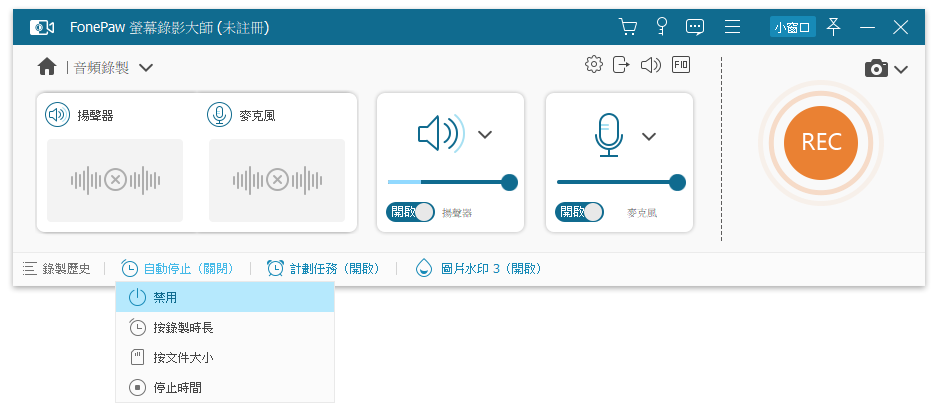Viewport: 938px width, 414px height.
Task: Select 按錄製時長 menu option
Action: [225, 327]
